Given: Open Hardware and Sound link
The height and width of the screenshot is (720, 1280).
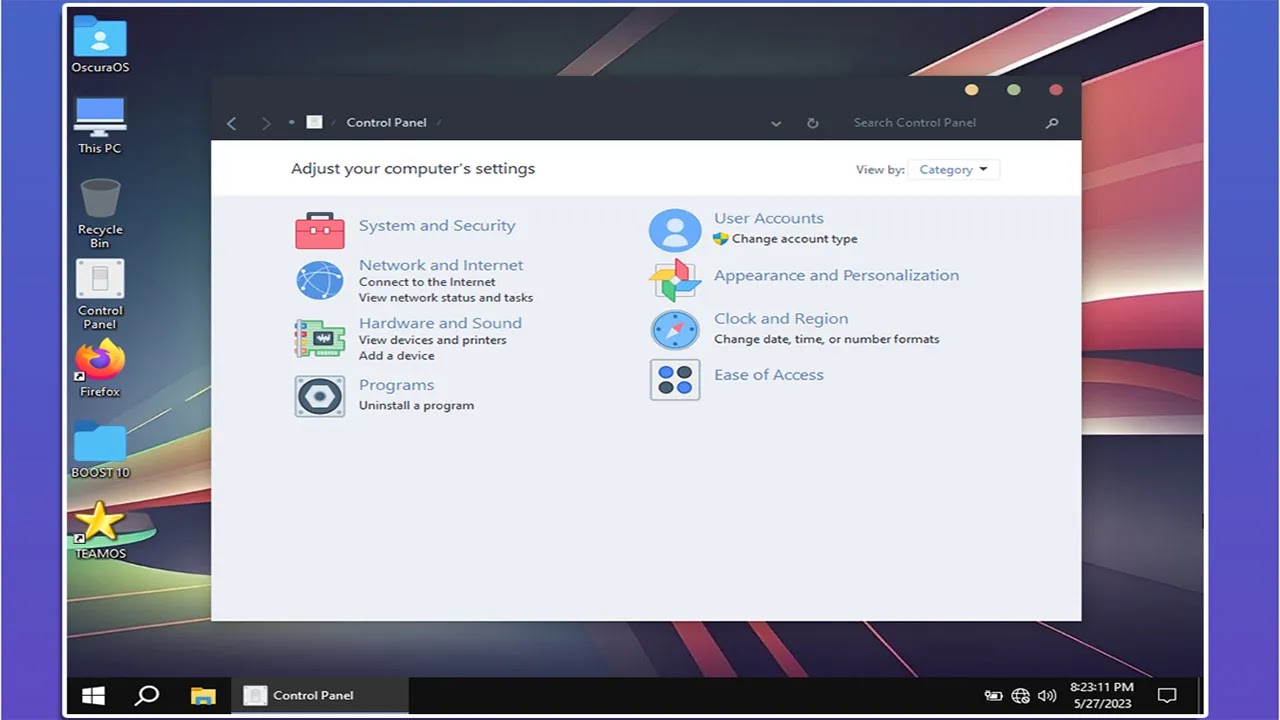Looking at the screenshot, I should (x=440, y=323).
